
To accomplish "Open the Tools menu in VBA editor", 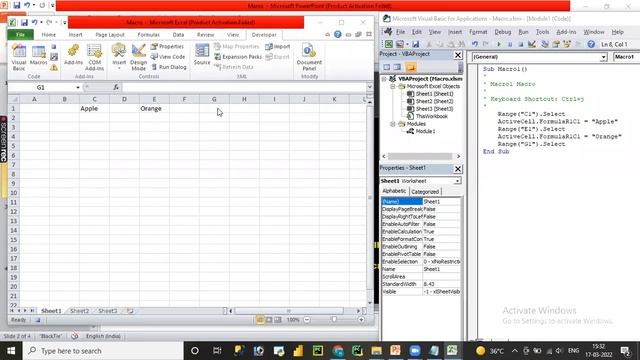I will [542, 32].
